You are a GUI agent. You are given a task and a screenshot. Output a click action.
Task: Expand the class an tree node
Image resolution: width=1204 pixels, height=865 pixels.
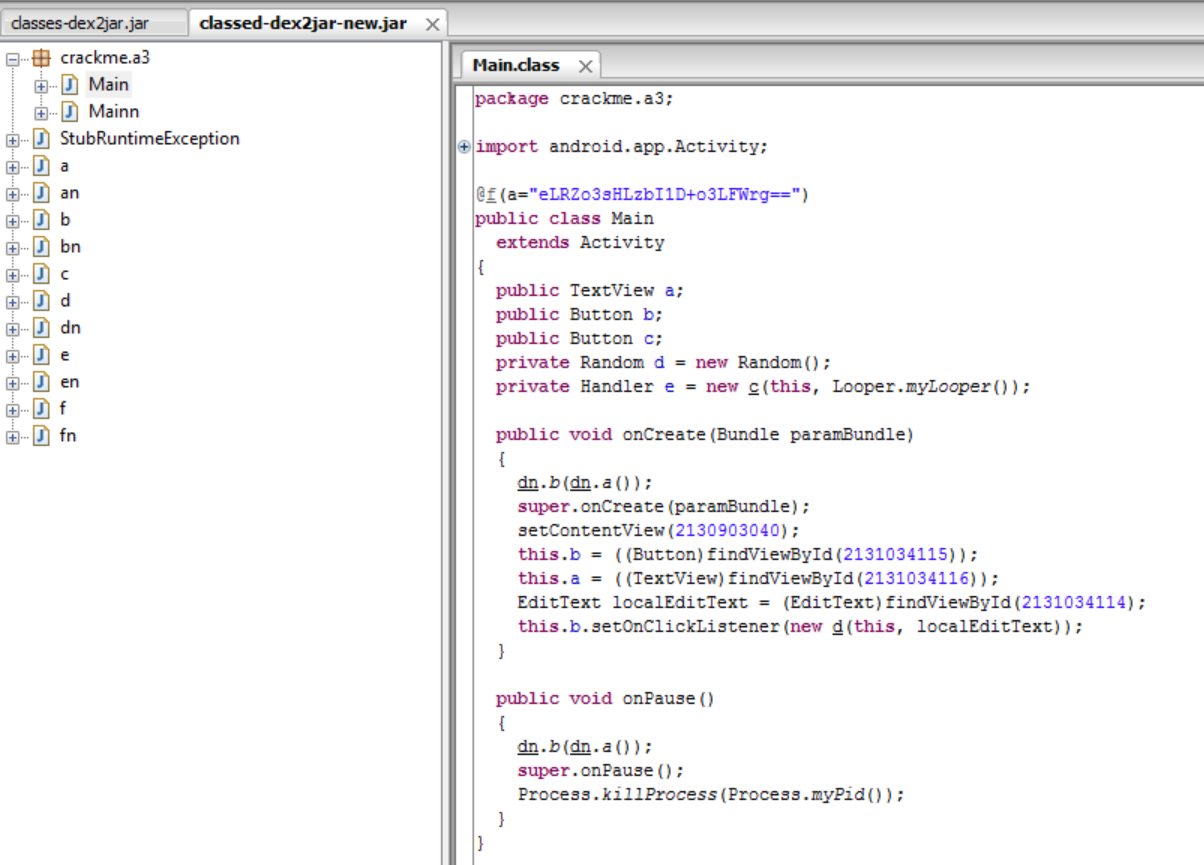(12, 193)
